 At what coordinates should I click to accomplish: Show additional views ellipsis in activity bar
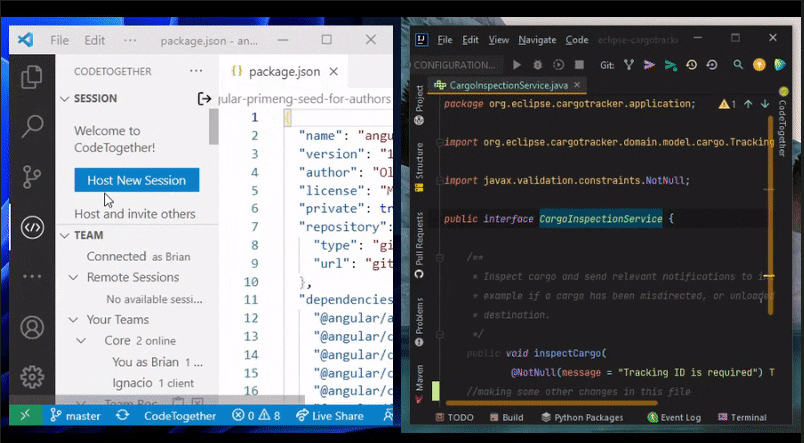tap(32, 276)
